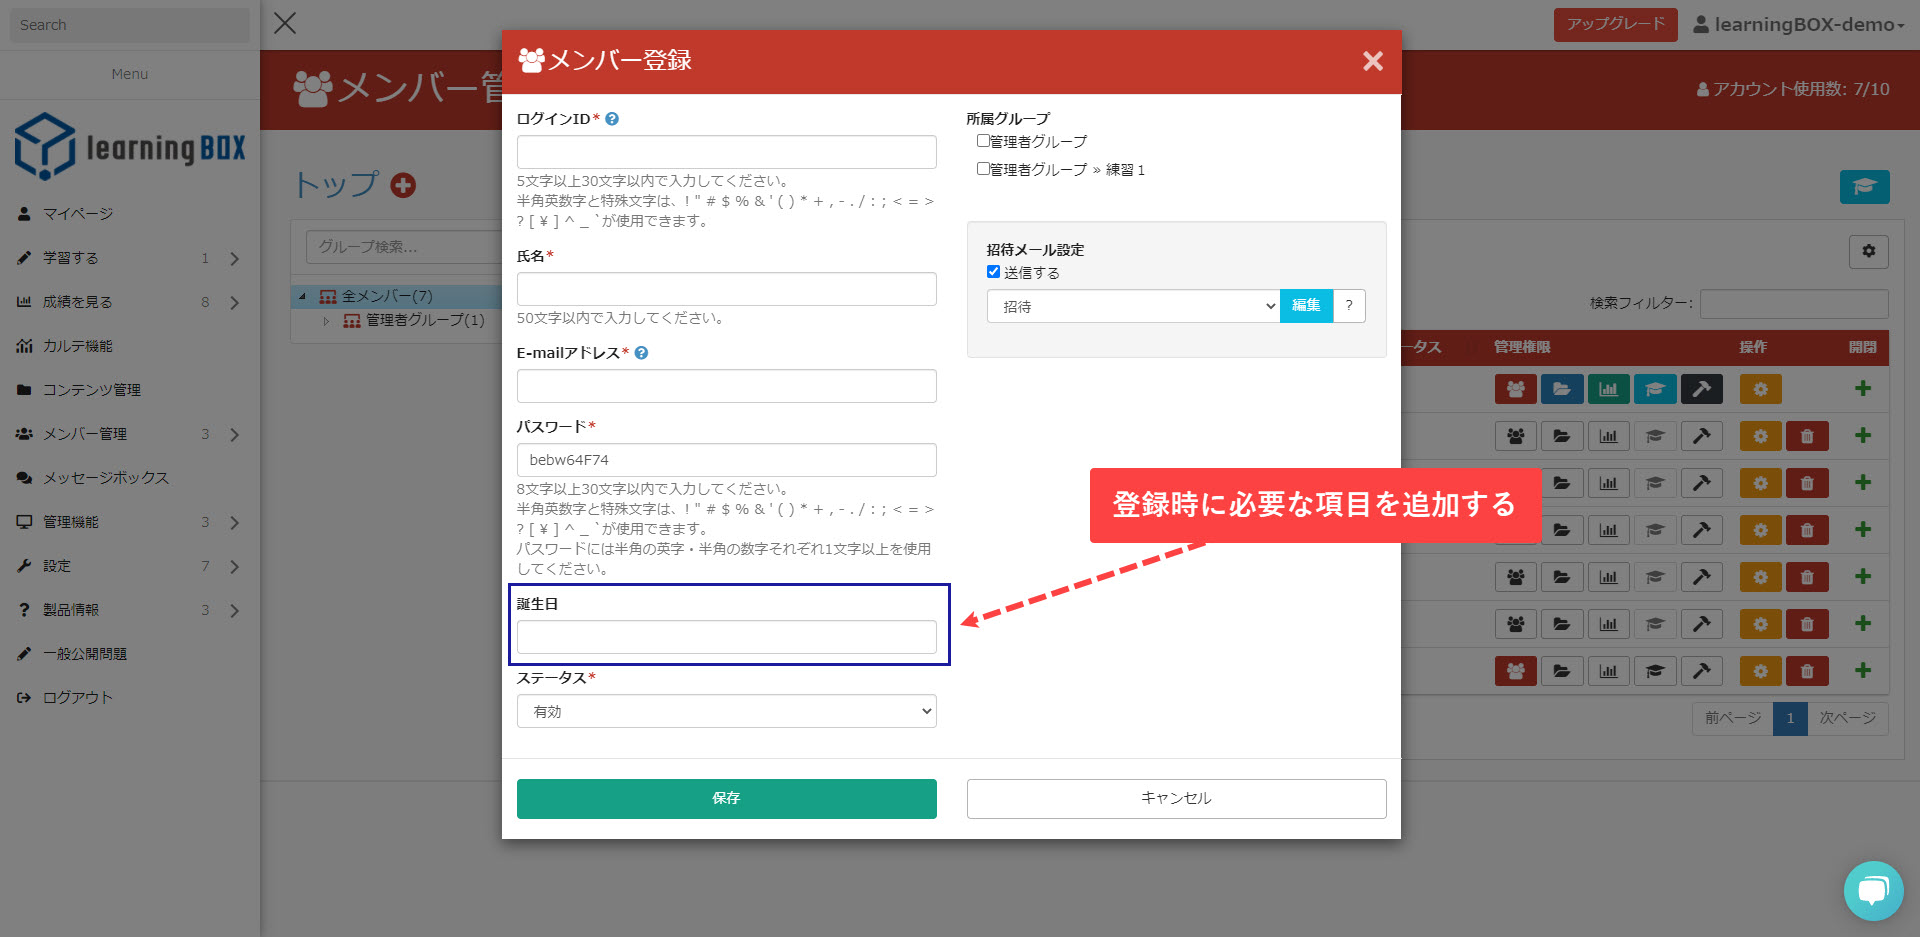This screenshot has width=1920, height=937.
Task: Uncheck the 送信する invitation mail checkbox
Action: point(993,272)
